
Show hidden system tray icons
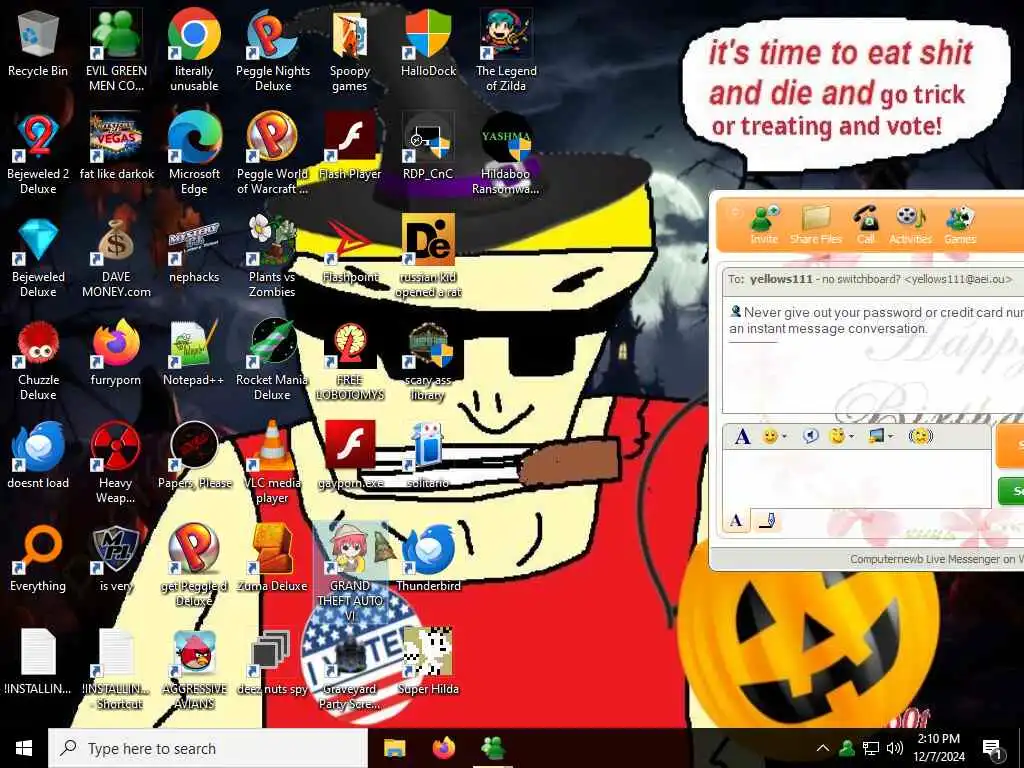point(823,748)
